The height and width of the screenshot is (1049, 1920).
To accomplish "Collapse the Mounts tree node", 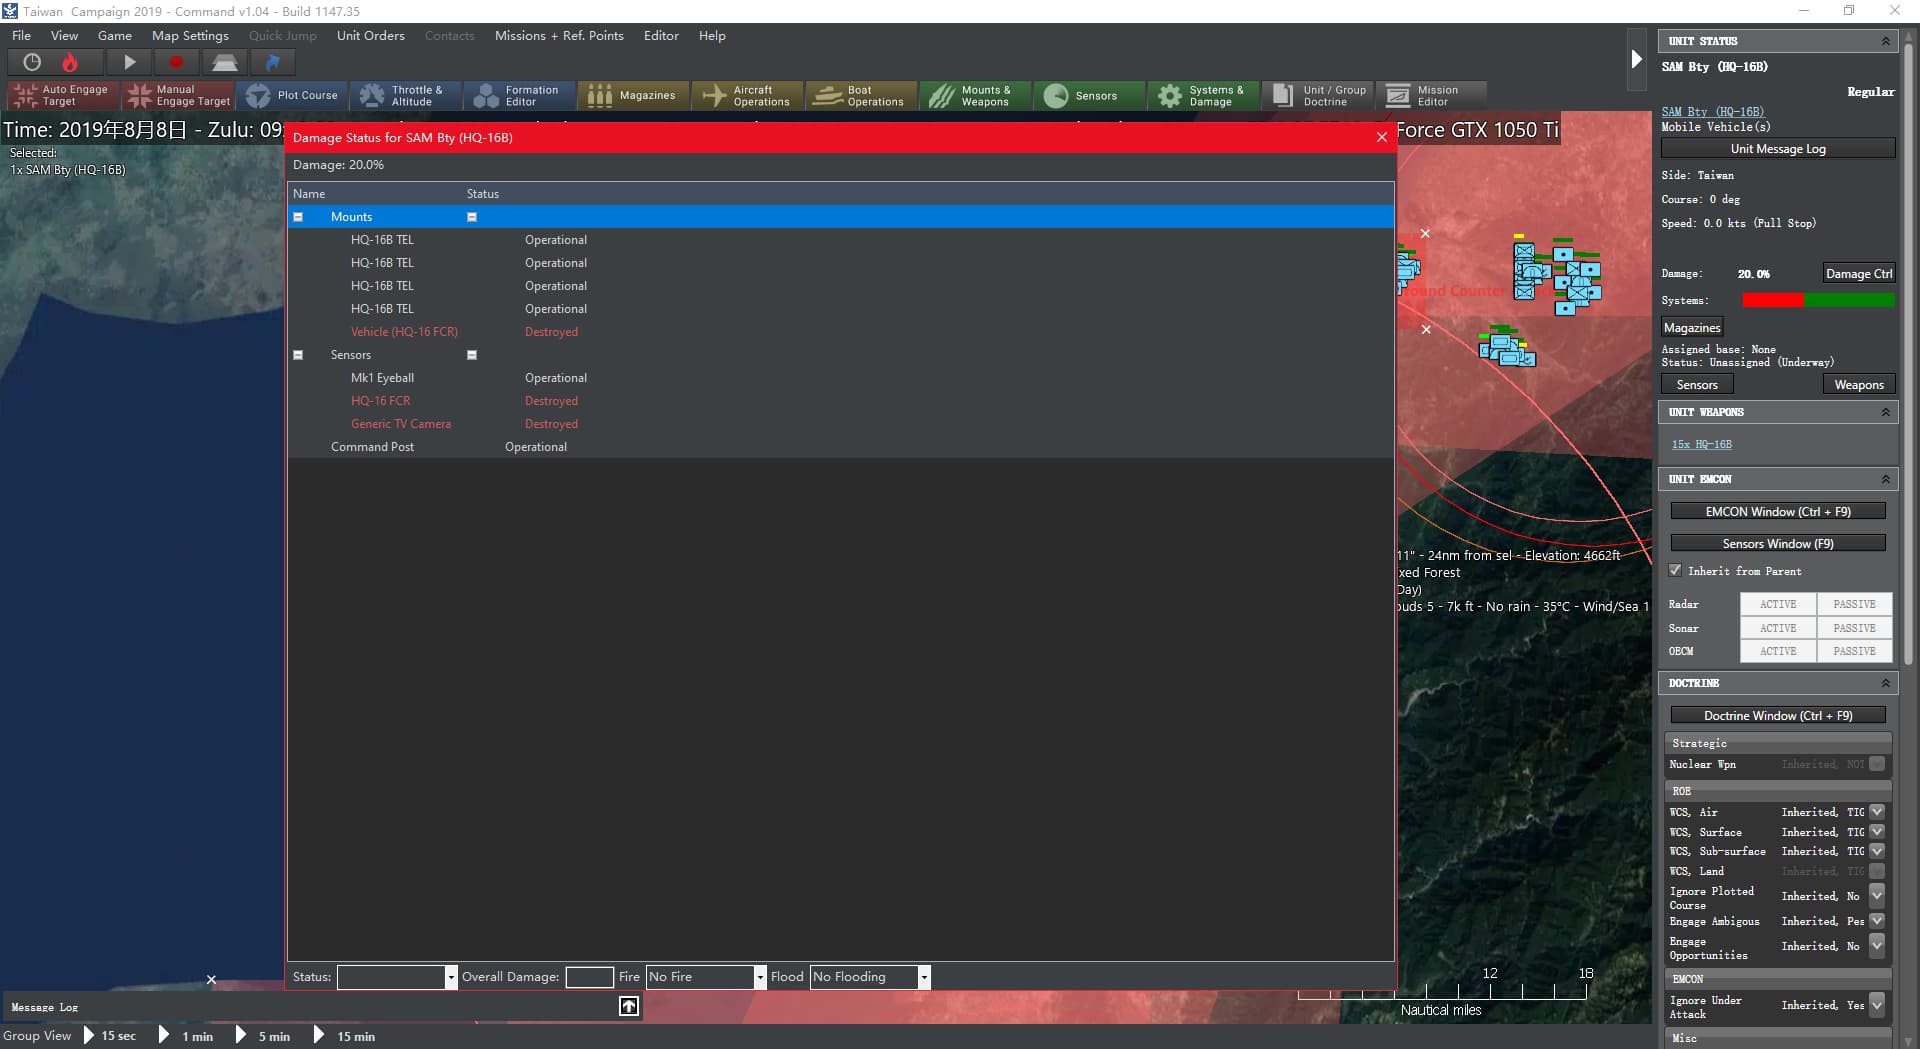I will click(298, 217).
